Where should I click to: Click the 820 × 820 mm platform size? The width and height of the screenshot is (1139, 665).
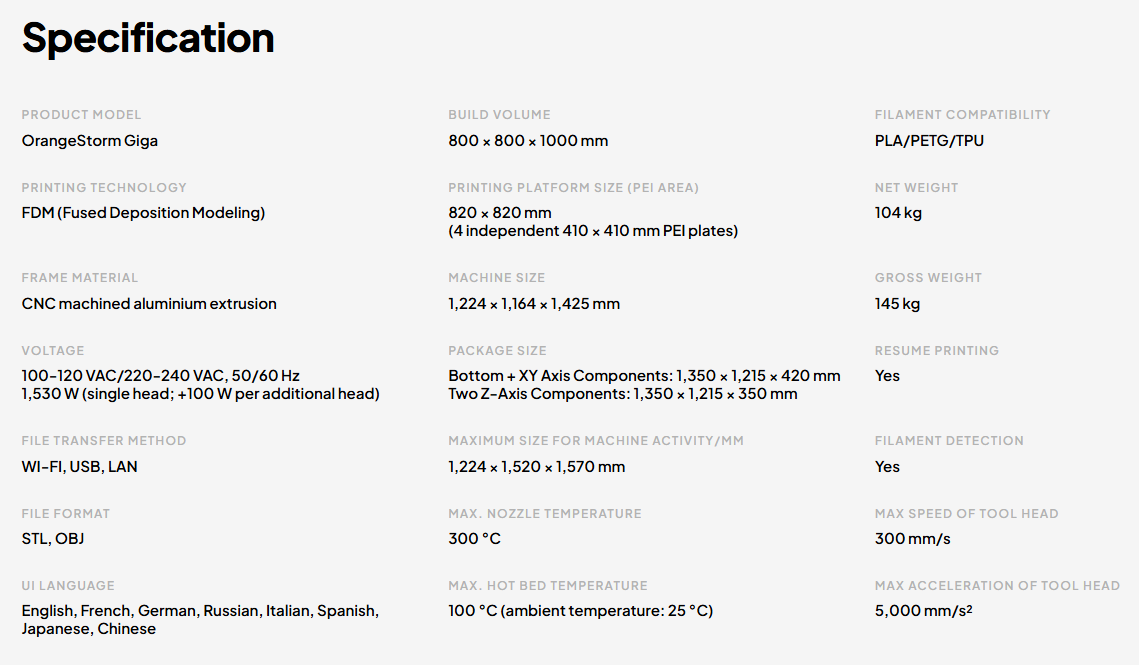coord(500,213)
